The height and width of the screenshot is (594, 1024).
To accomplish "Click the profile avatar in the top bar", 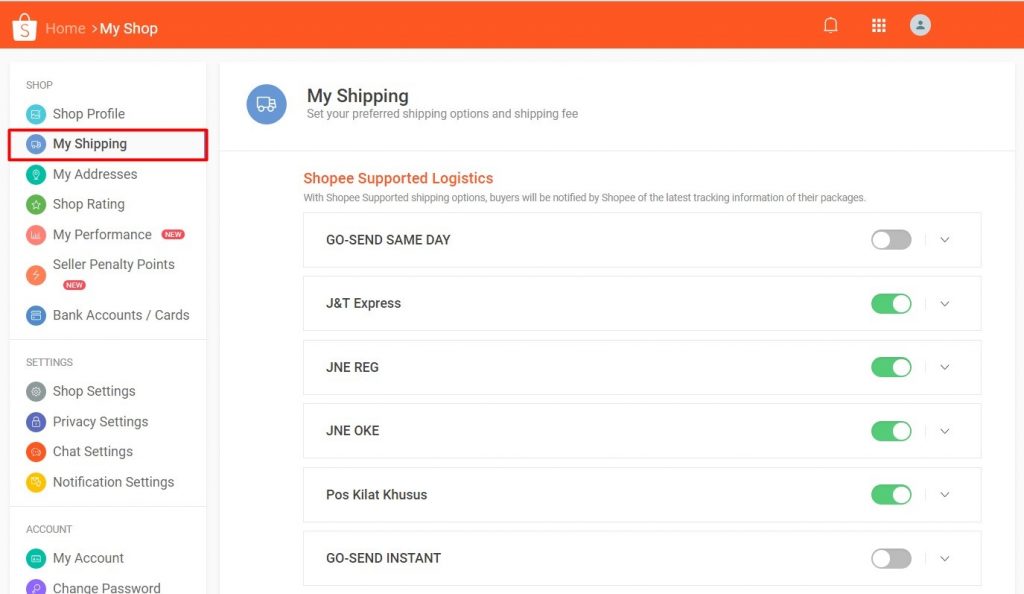I will pos(920,24).
